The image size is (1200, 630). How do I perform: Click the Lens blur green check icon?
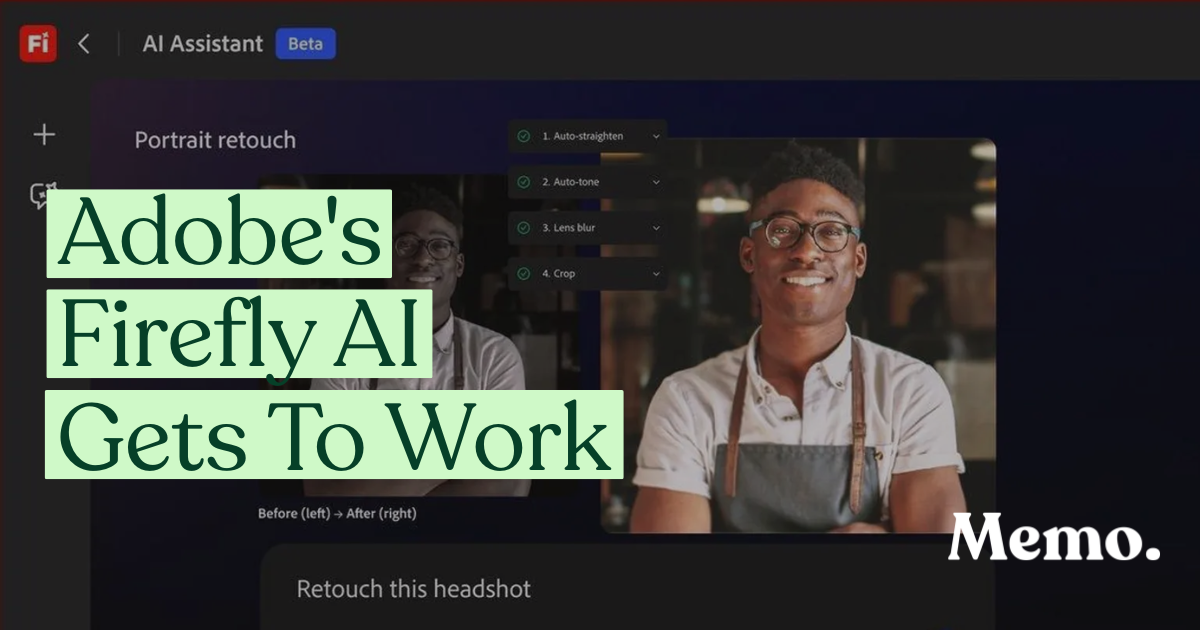tap(523, 228)
